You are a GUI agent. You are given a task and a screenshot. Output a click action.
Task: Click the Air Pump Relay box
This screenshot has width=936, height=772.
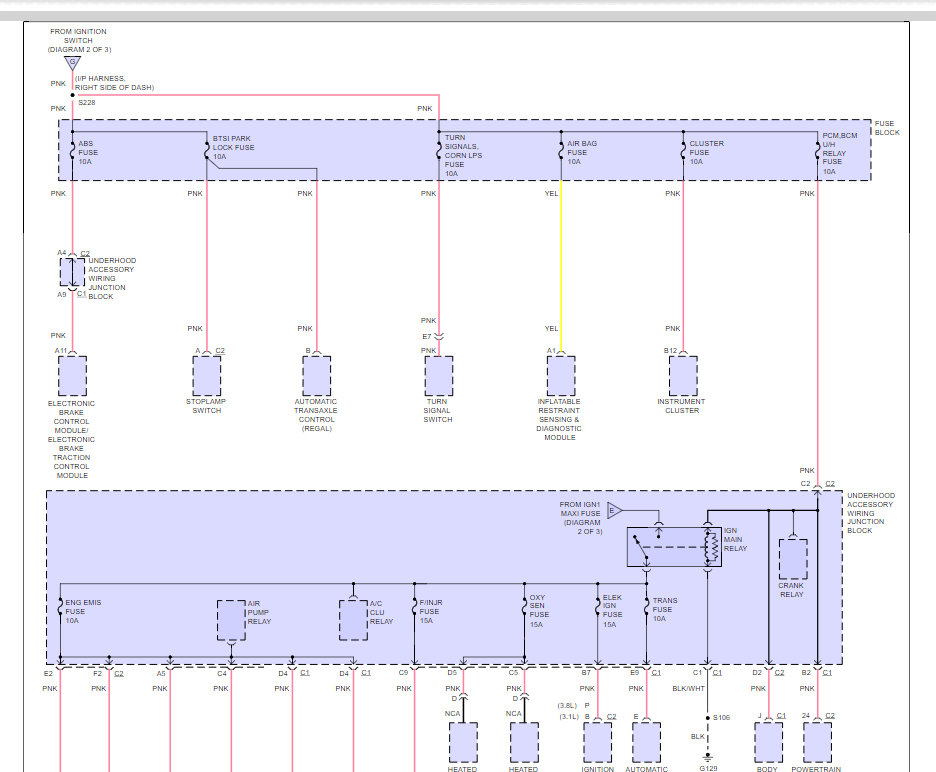[x=232, y=620]
